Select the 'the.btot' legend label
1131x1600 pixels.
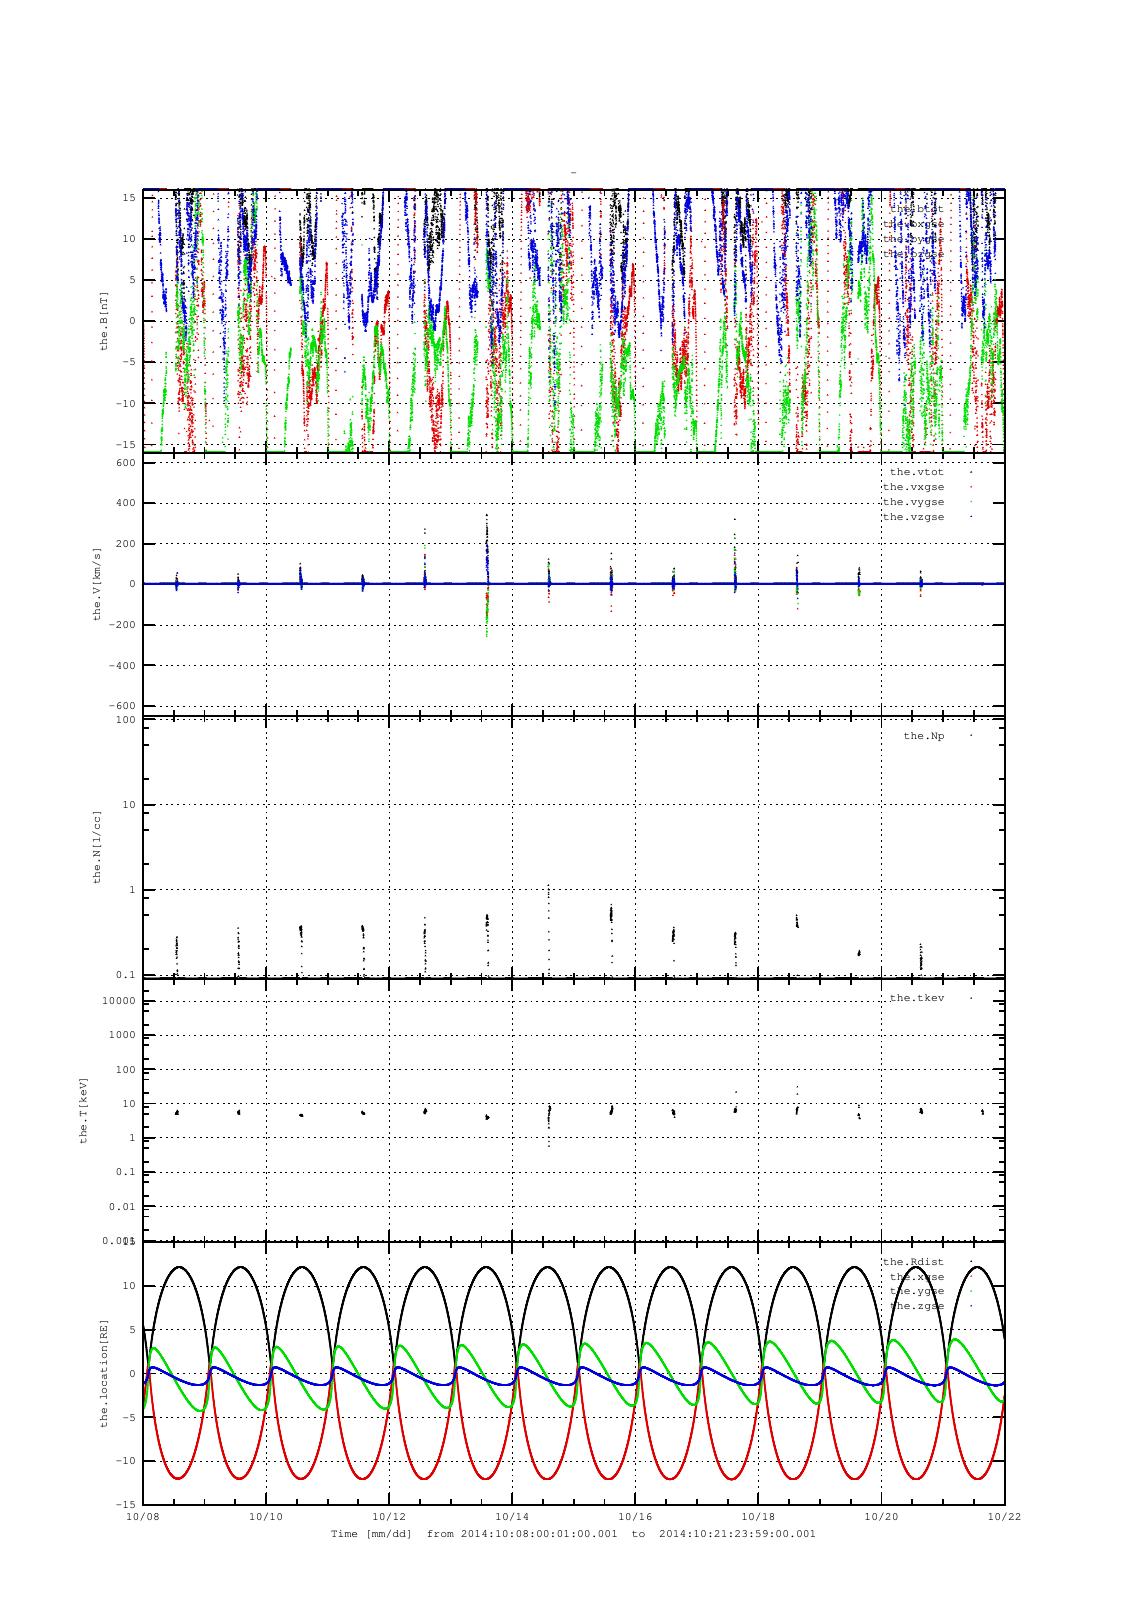916,209
